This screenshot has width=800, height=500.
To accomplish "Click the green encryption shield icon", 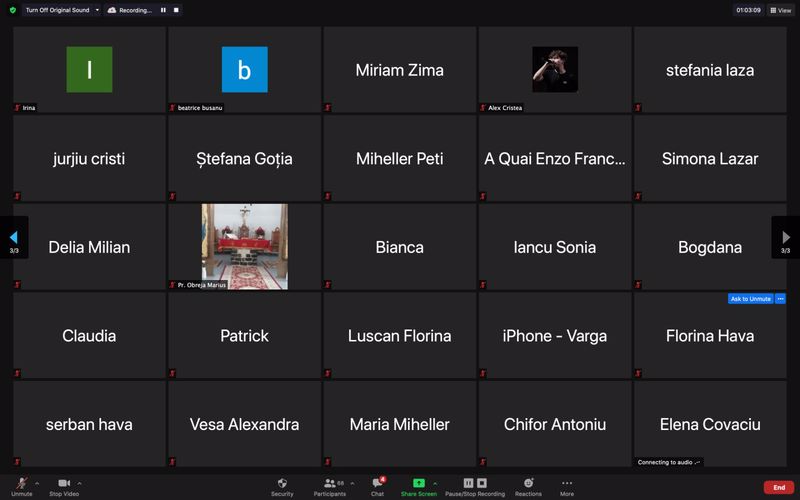I will [13, 10].
